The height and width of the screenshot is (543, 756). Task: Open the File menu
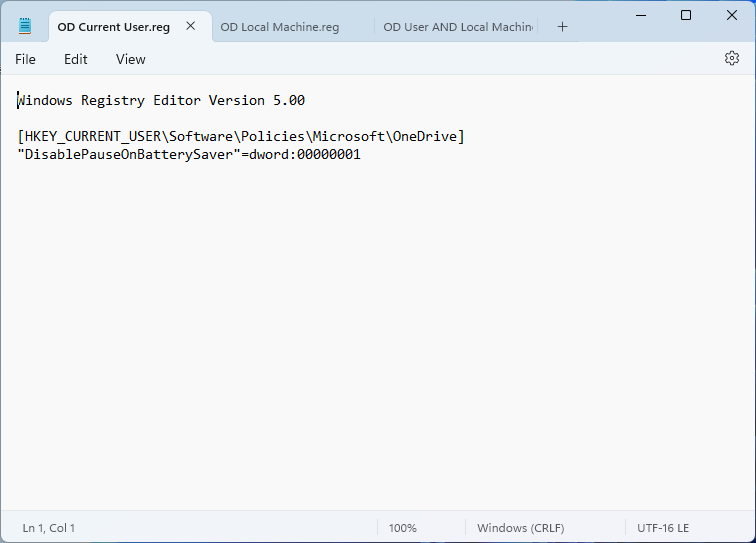click(x=25, y=59)
